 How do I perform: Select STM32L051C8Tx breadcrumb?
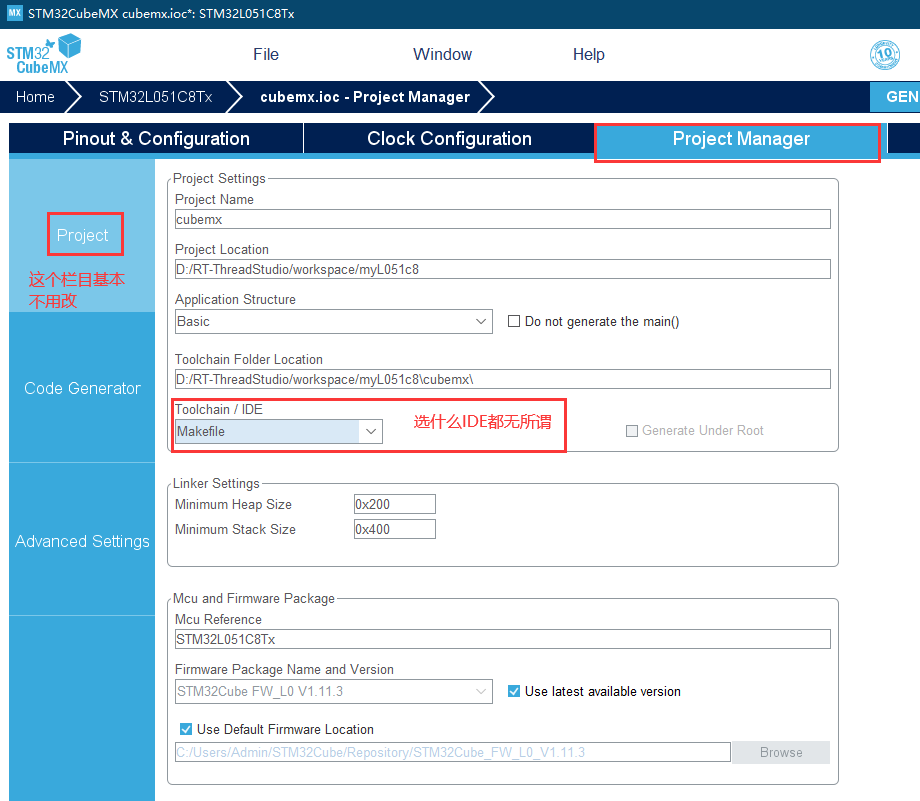155,97
